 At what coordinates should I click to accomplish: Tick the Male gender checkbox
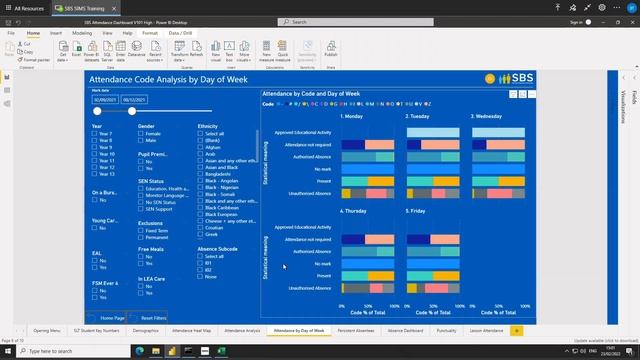[x=140, y=140]
